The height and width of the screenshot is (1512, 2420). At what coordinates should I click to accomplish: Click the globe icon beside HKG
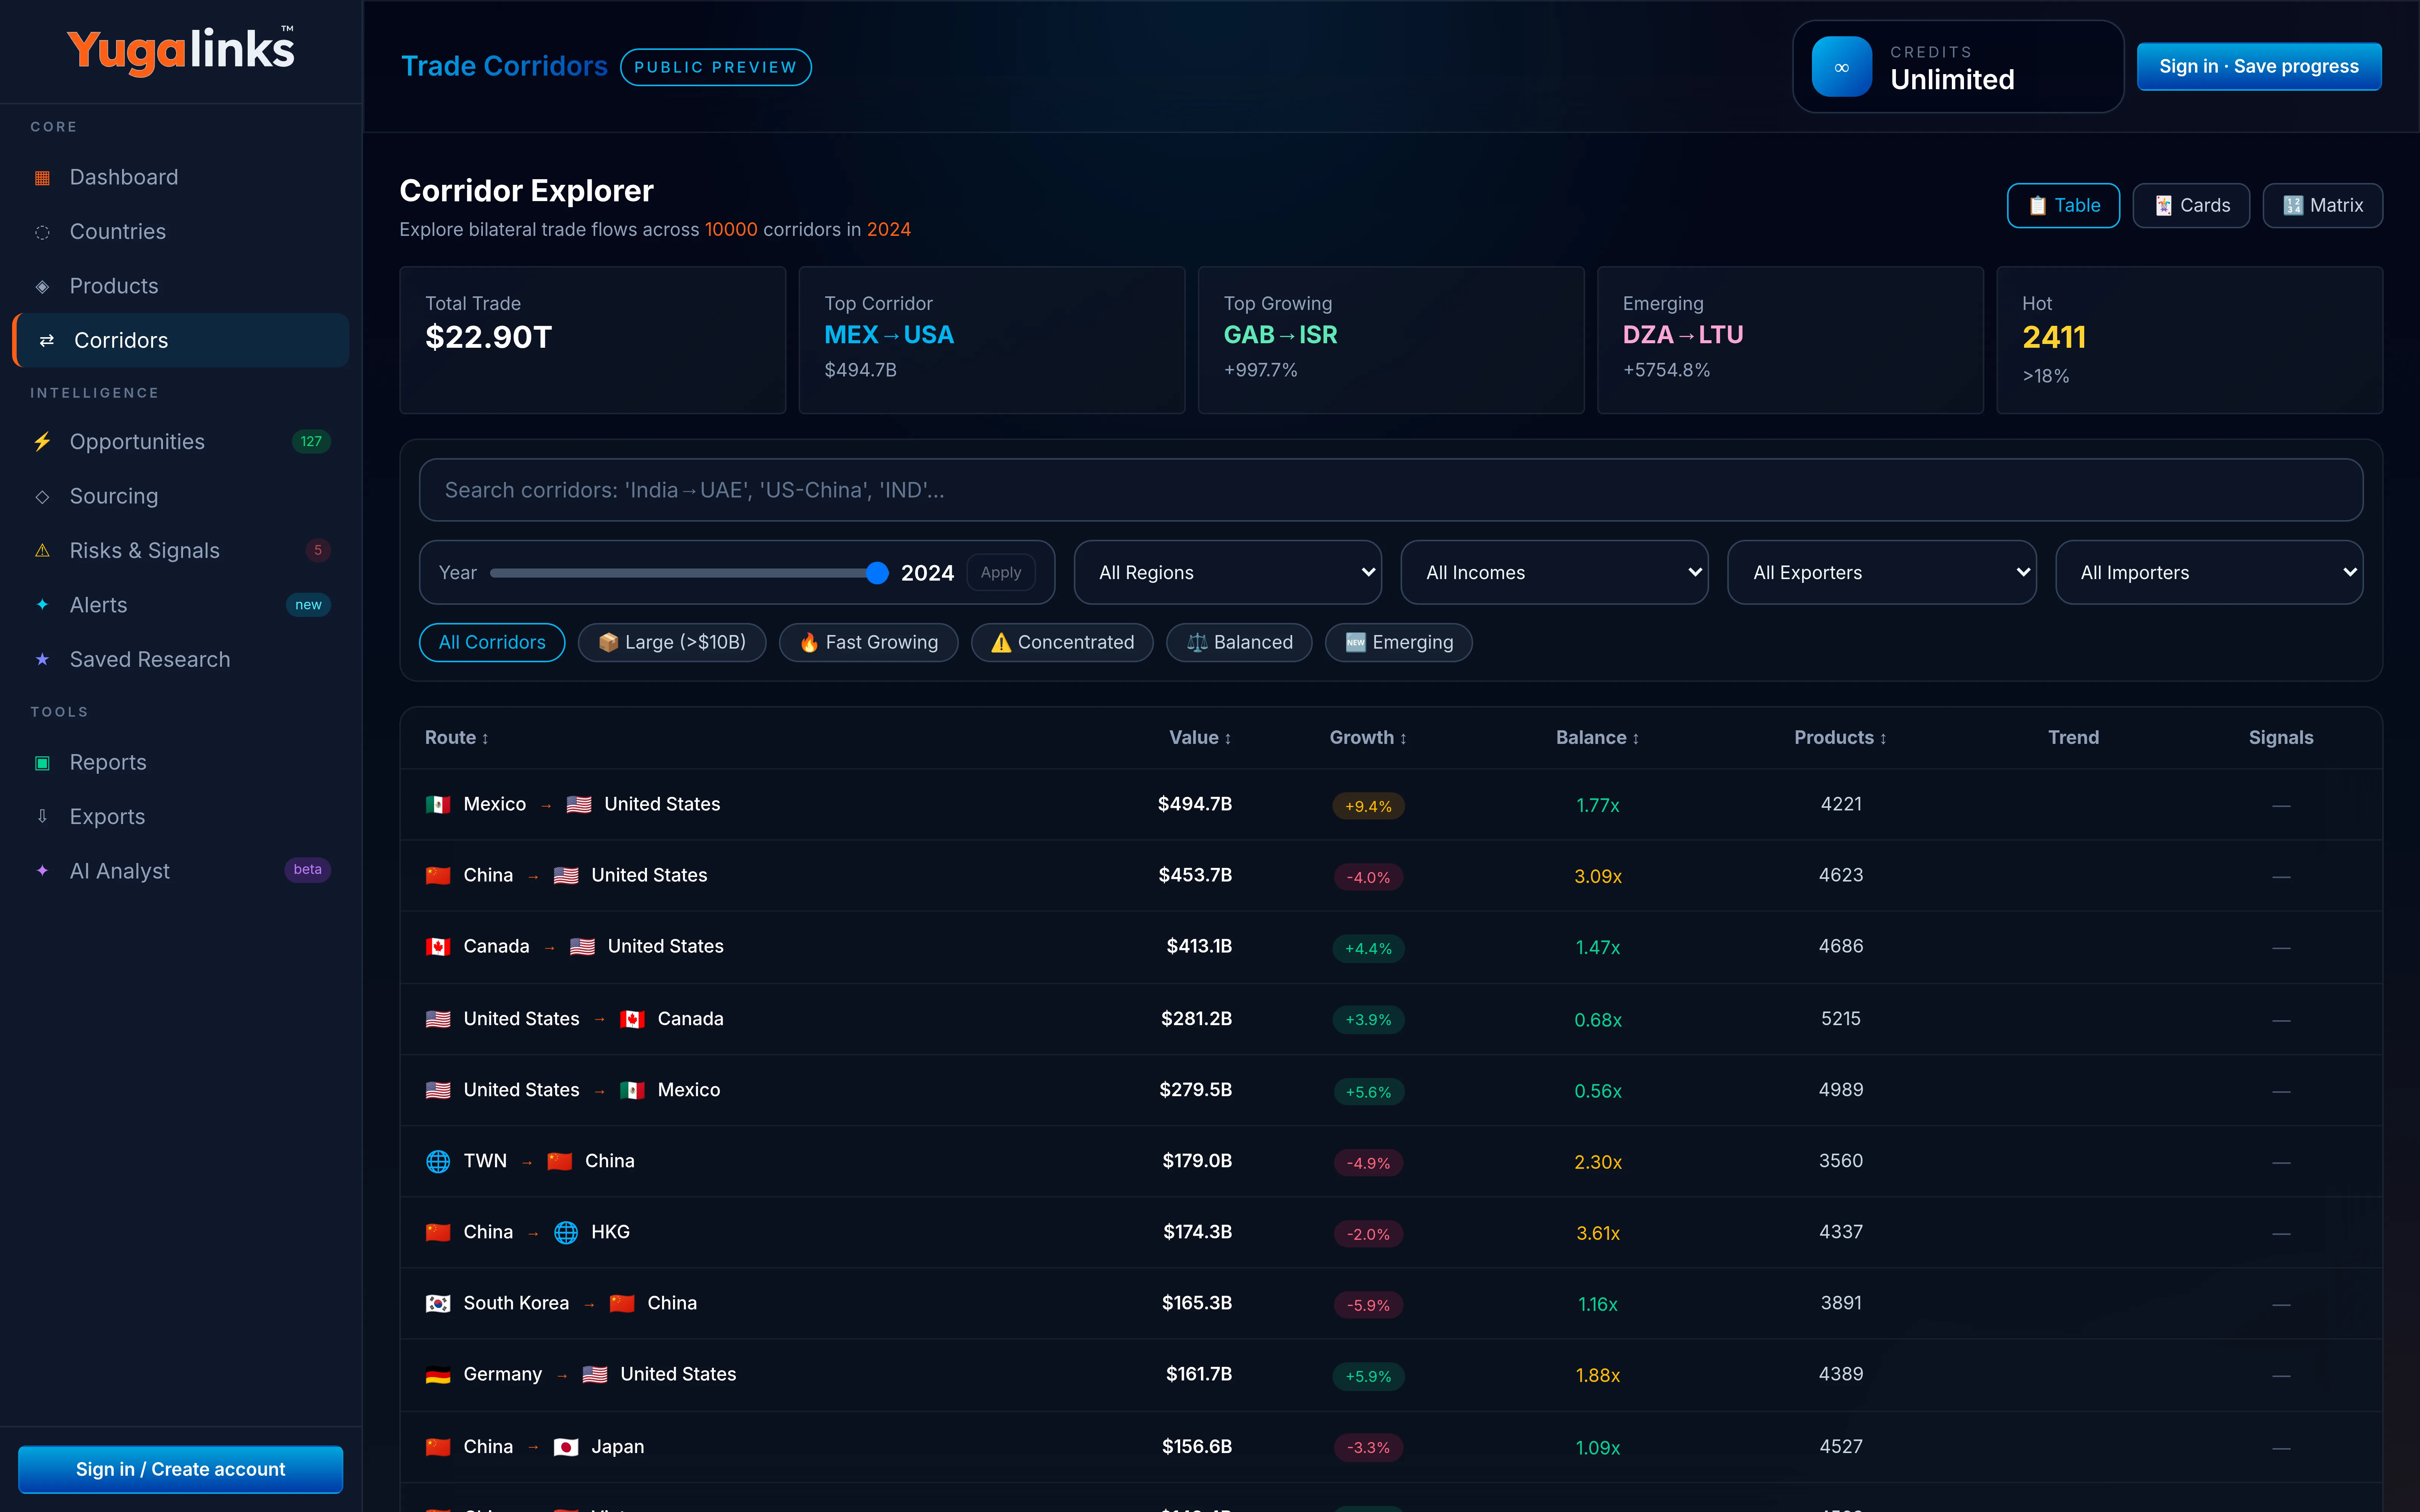(x=566, y=1233)
